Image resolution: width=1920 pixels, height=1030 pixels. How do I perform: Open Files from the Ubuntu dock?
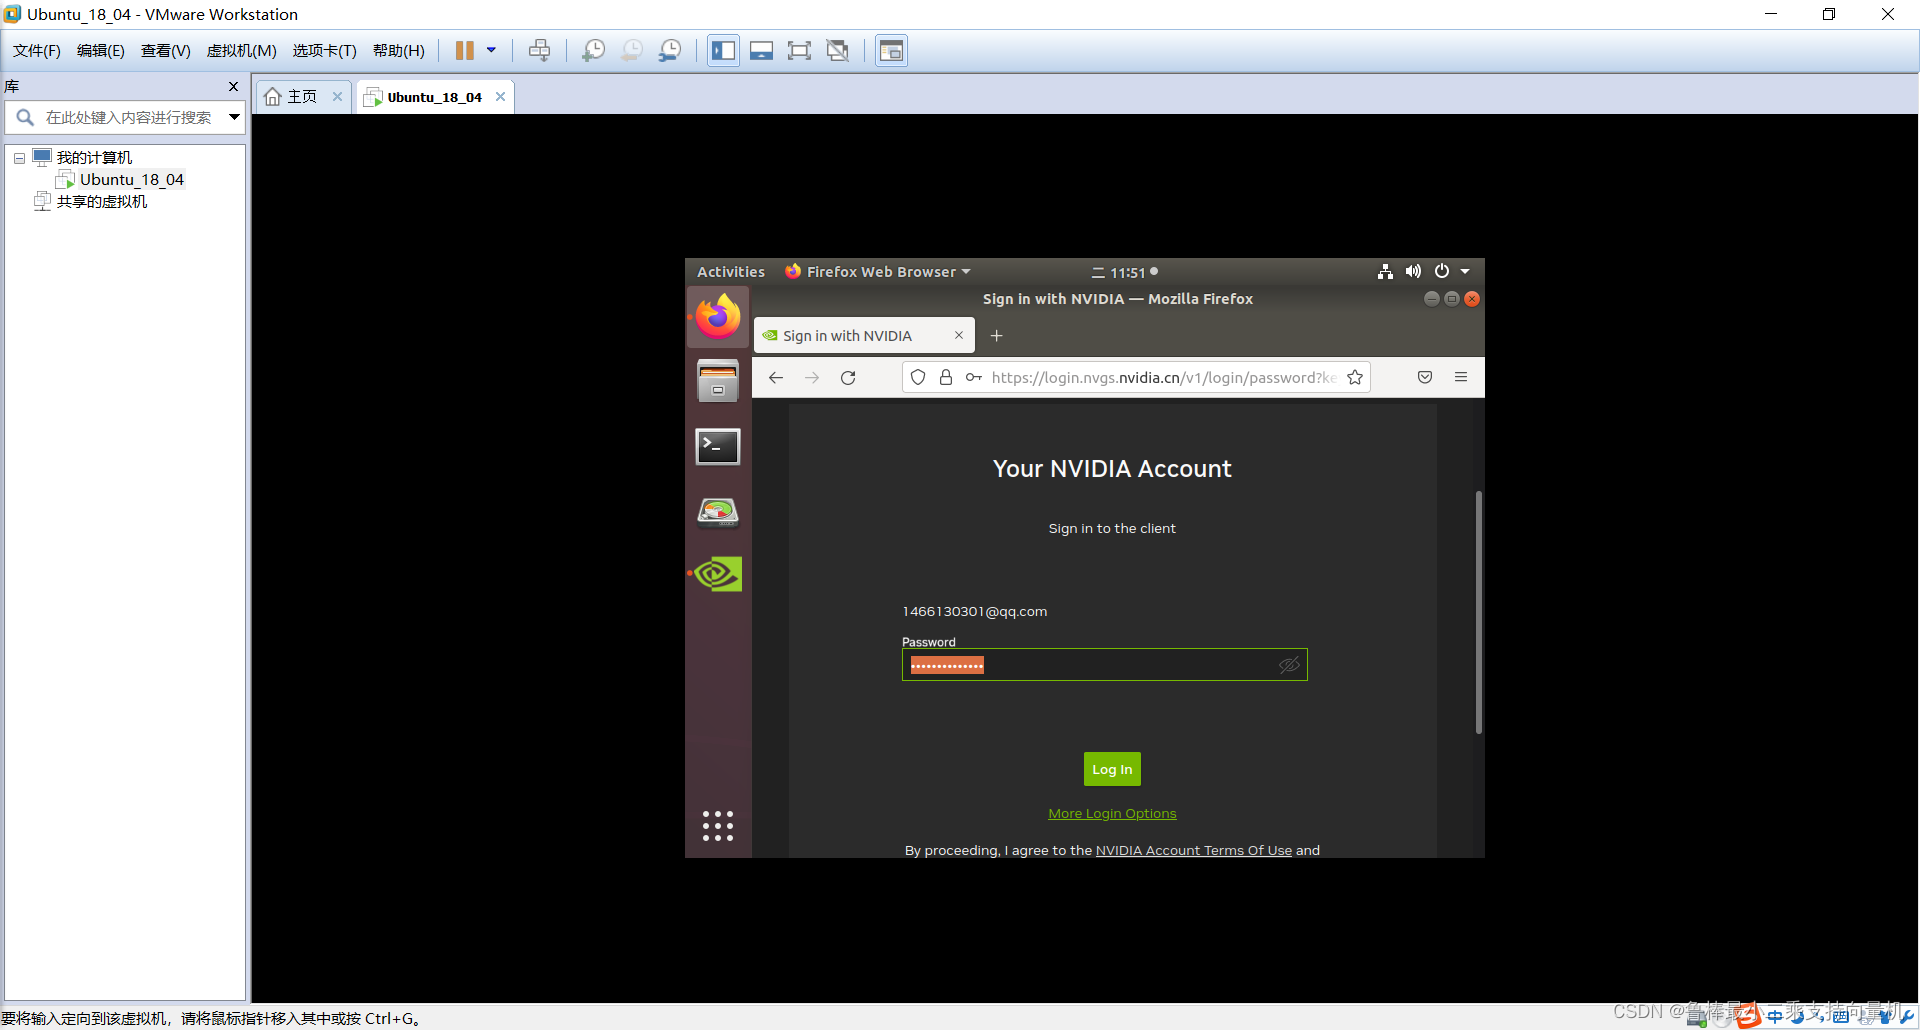(x=718, y=381)
